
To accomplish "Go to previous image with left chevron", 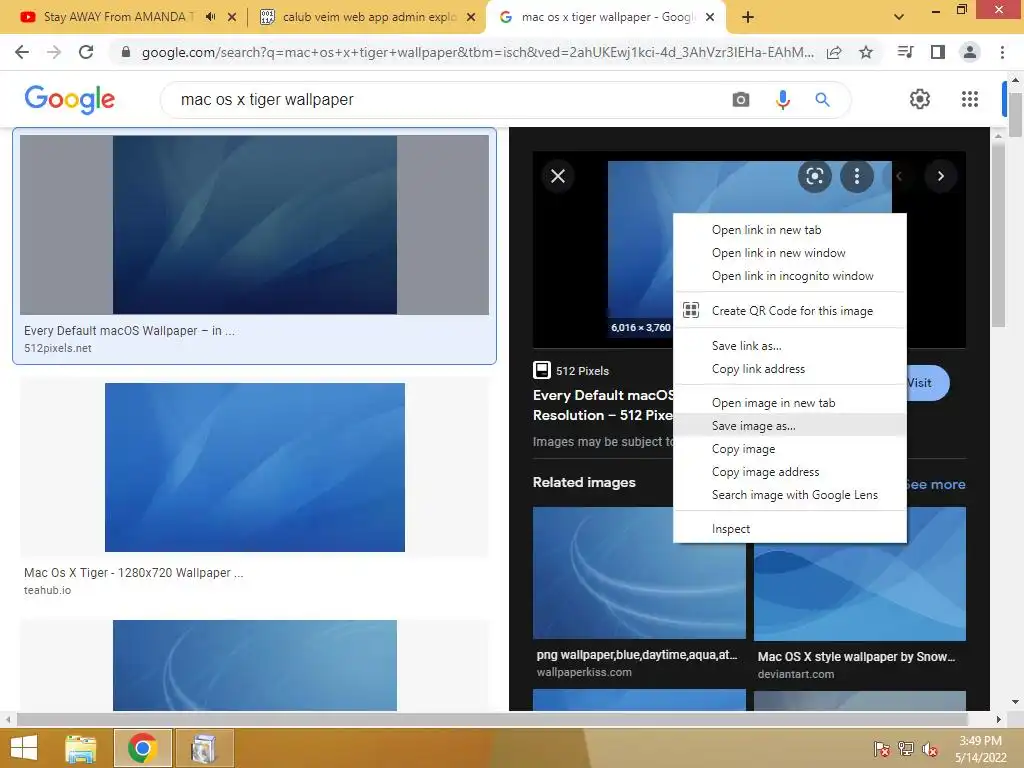I will (899, 176).
